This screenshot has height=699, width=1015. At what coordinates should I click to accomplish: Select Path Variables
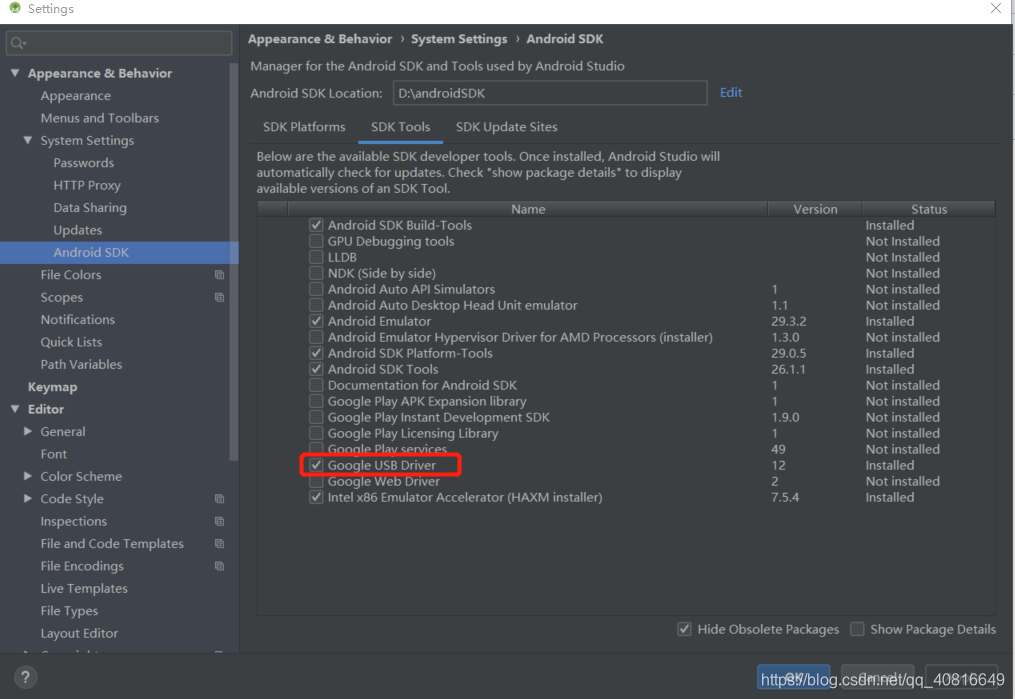81,364
